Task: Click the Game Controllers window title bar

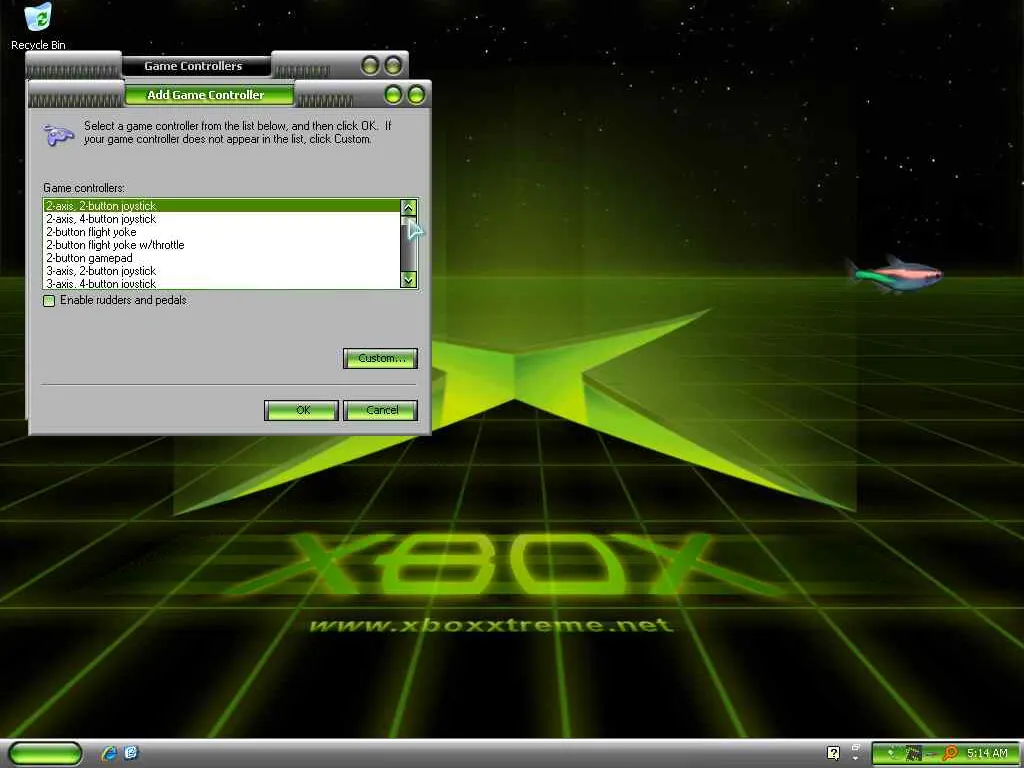Action: (194, 66)
